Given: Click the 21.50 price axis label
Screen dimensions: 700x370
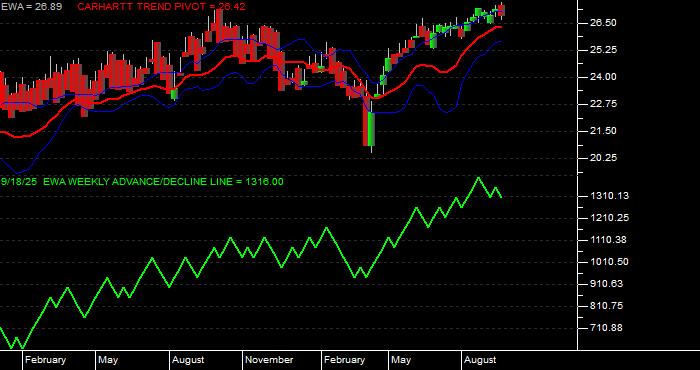Looking at the screenshot, I should [603, 131].
